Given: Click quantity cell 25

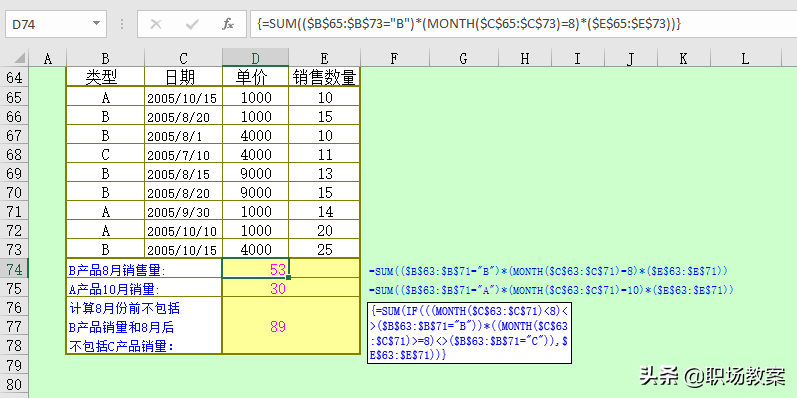Looking at the screenshot, I should [325, 250].
